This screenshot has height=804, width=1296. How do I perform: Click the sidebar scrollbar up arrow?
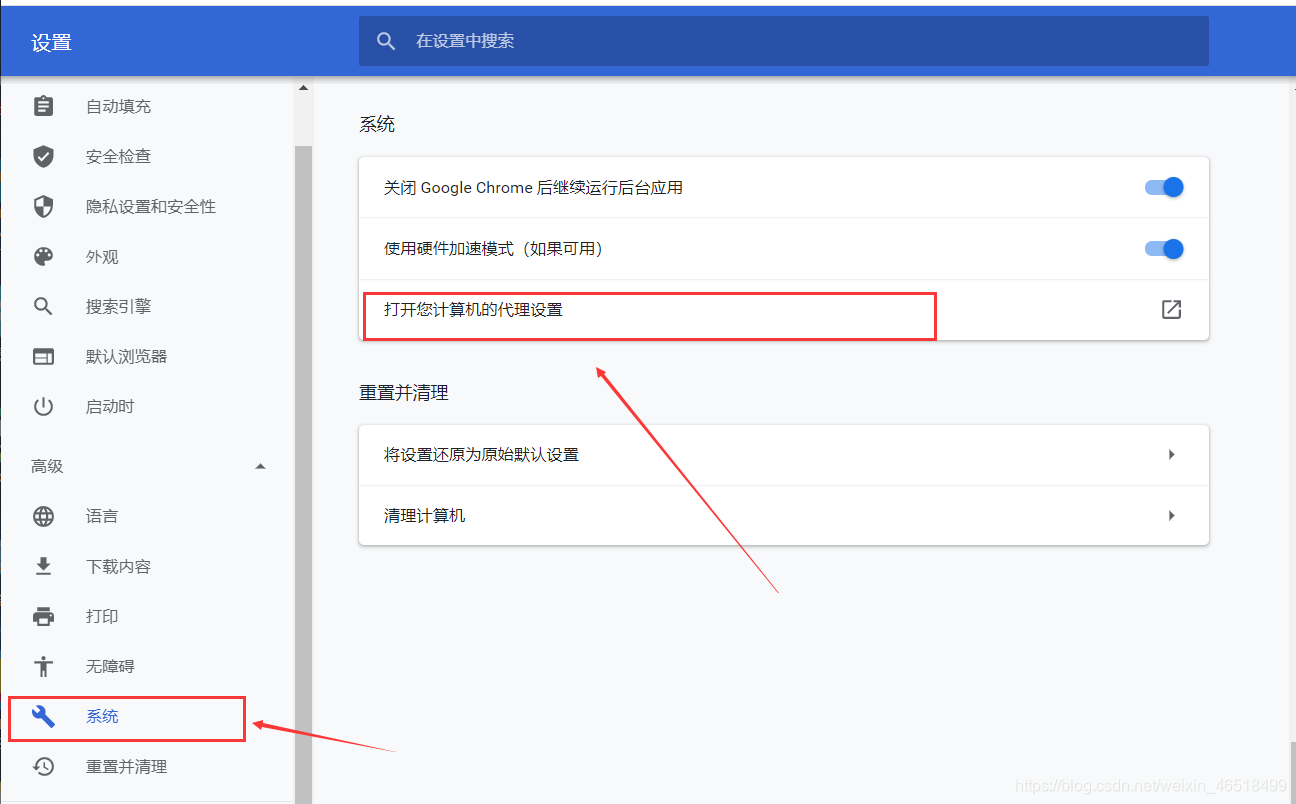click(x=303, y=89)
